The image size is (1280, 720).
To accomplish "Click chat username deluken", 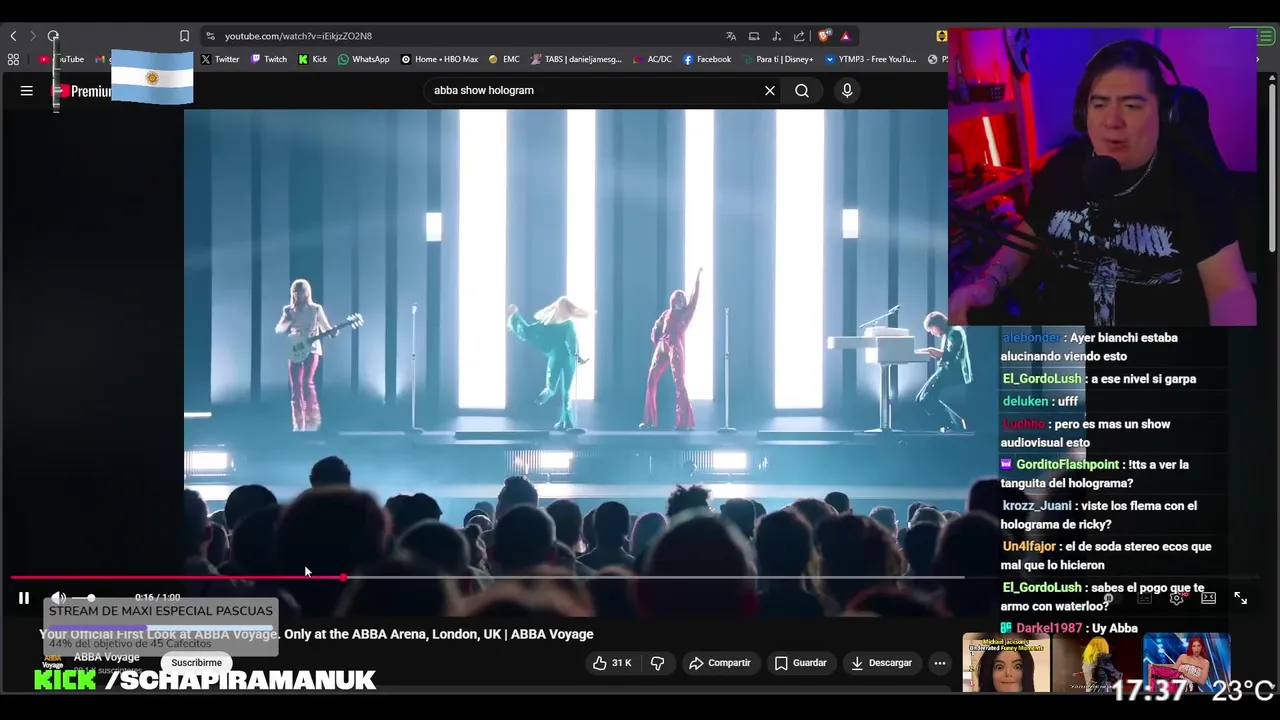I will click(x=1025, y=401).
